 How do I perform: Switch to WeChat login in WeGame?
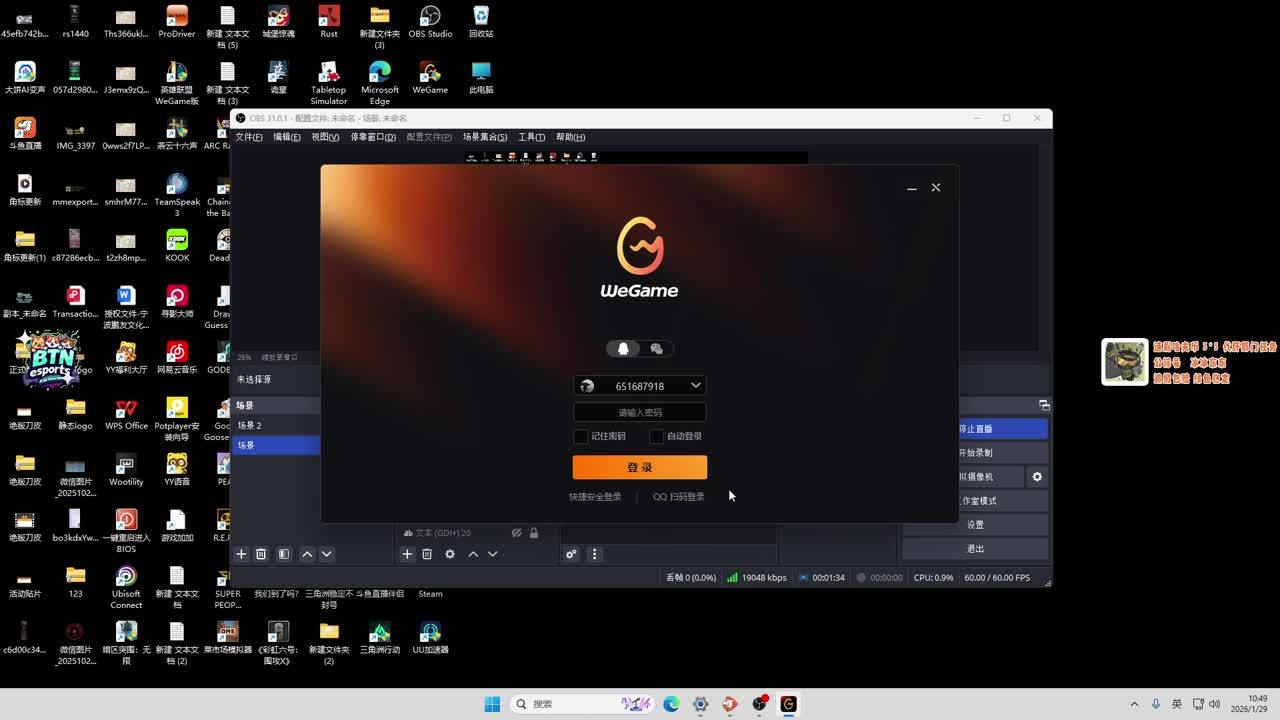click(656, 349)
